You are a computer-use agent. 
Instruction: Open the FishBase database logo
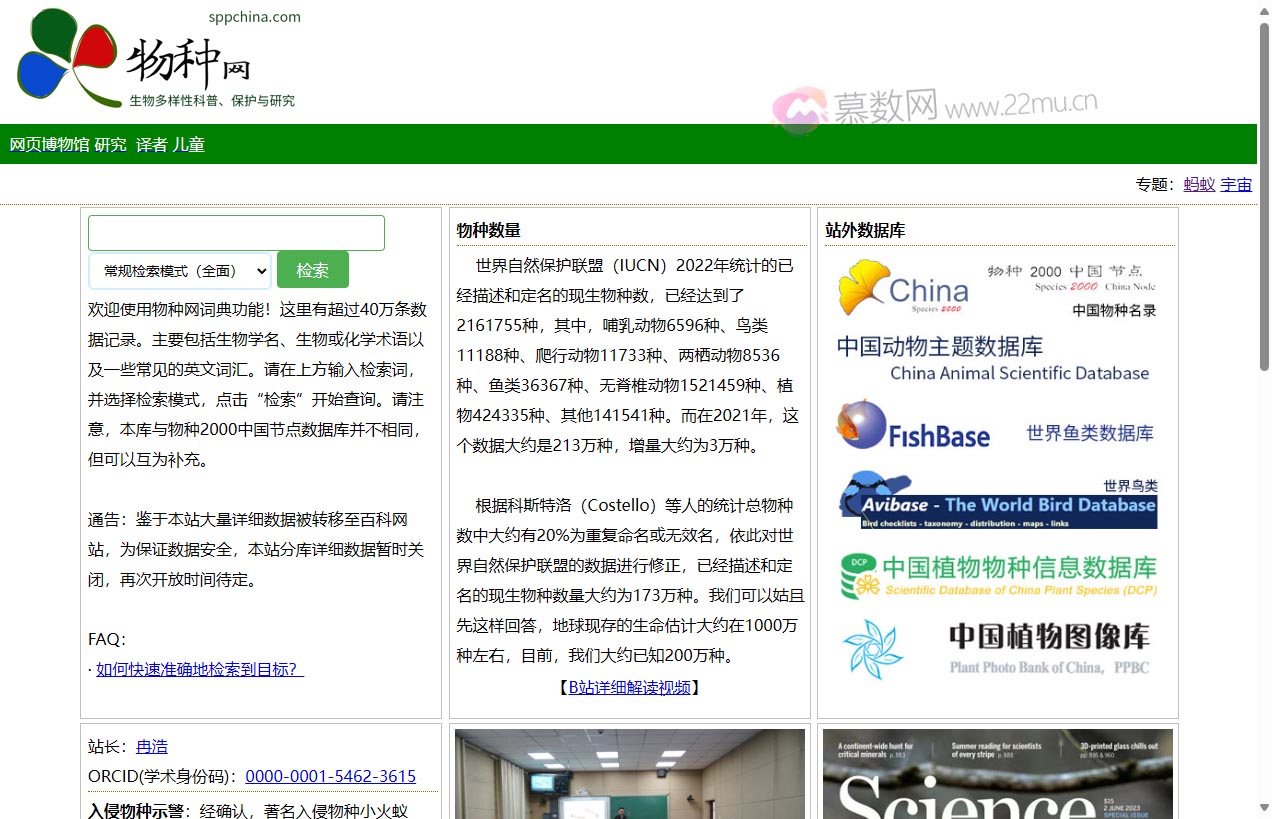997,426
